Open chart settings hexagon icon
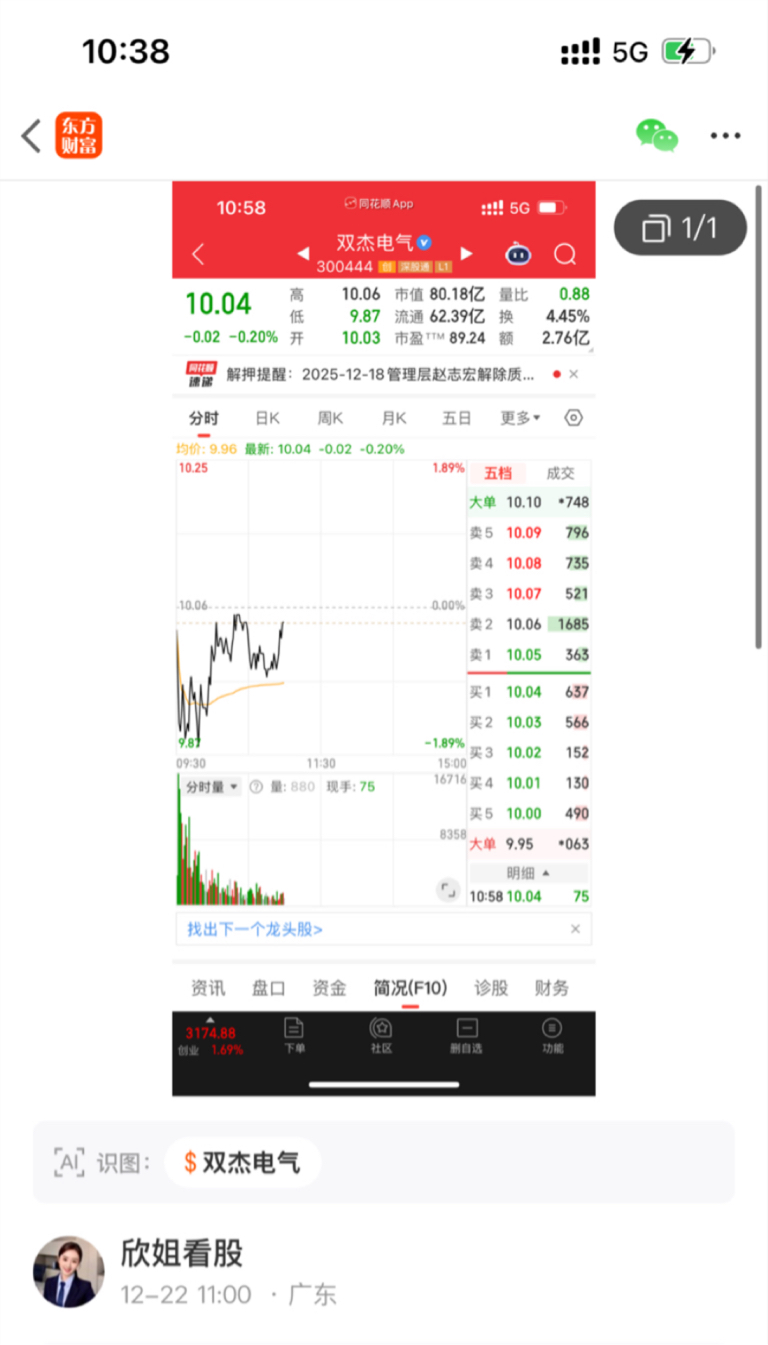 click(x=573, y=418)
